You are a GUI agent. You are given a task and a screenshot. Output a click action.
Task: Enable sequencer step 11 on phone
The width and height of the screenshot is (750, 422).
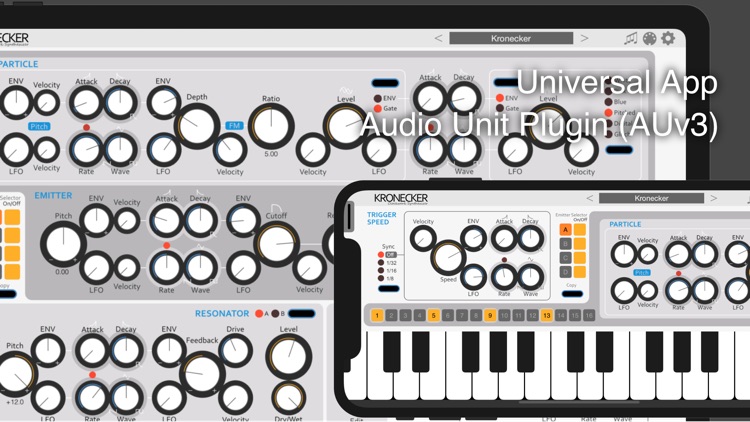tap(518, 315)
